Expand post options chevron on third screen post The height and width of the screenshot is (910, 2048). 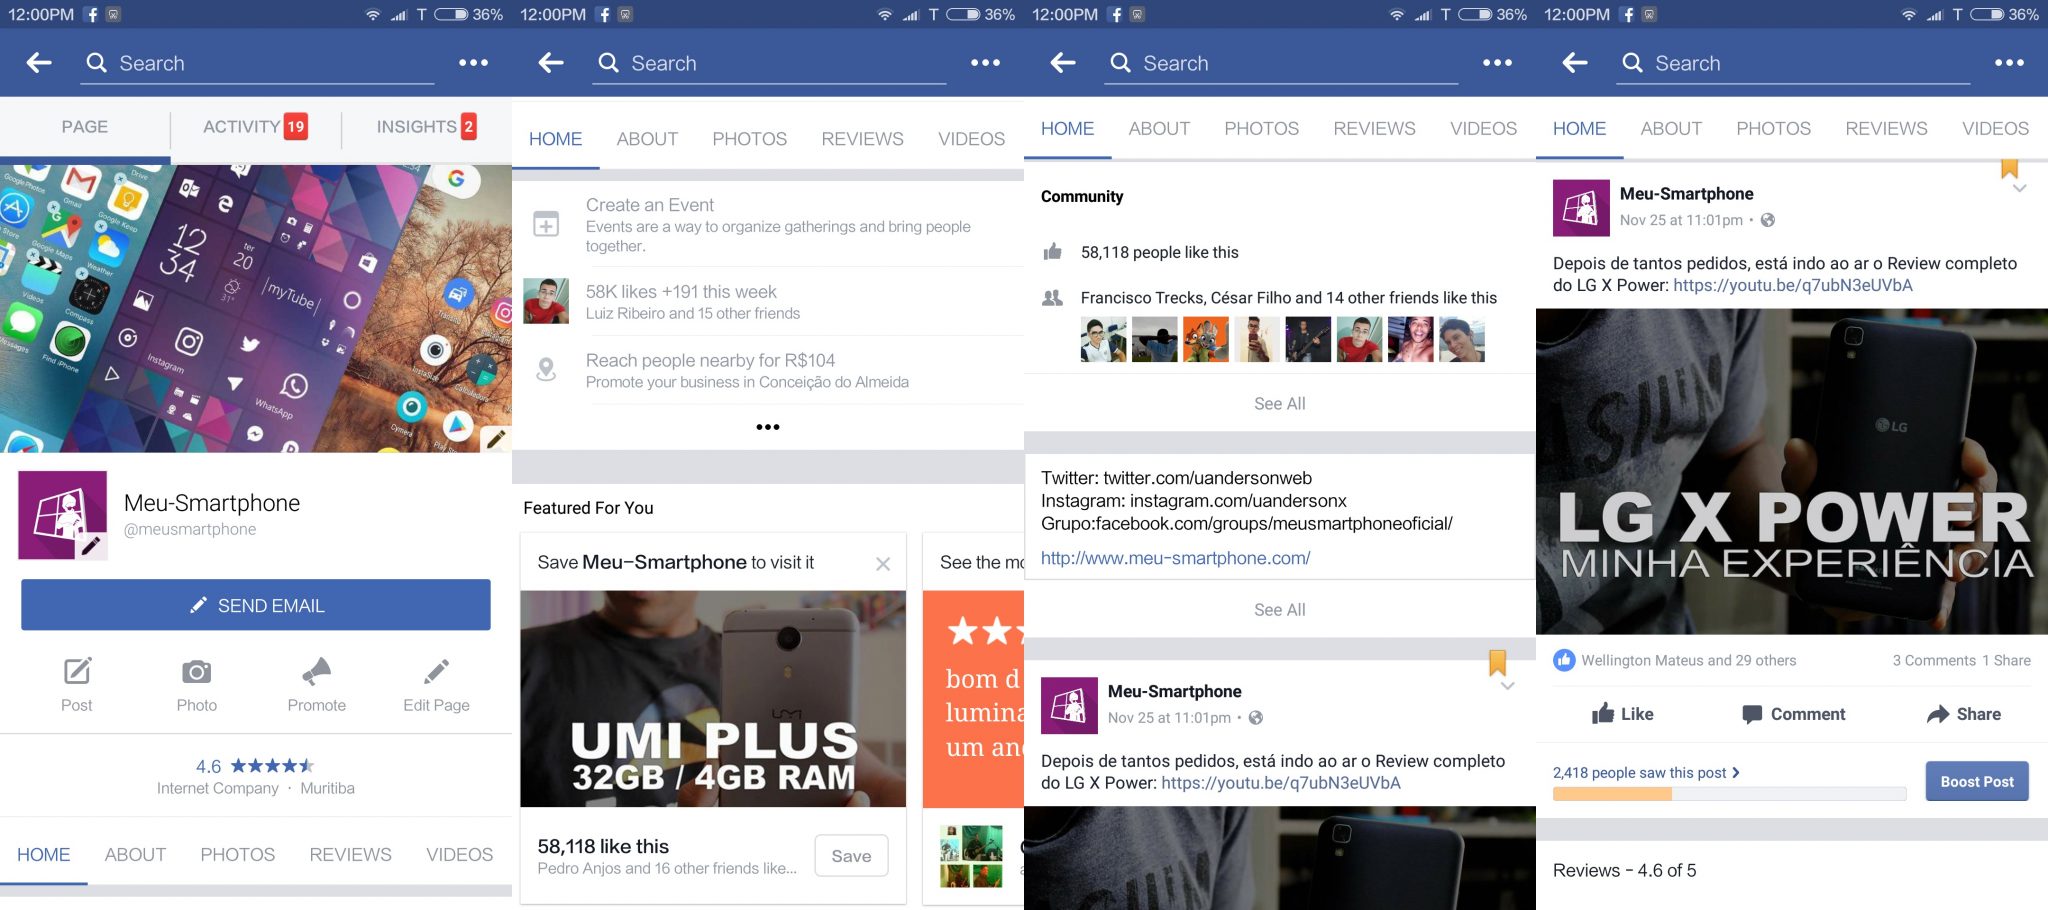coord(1508,686)
